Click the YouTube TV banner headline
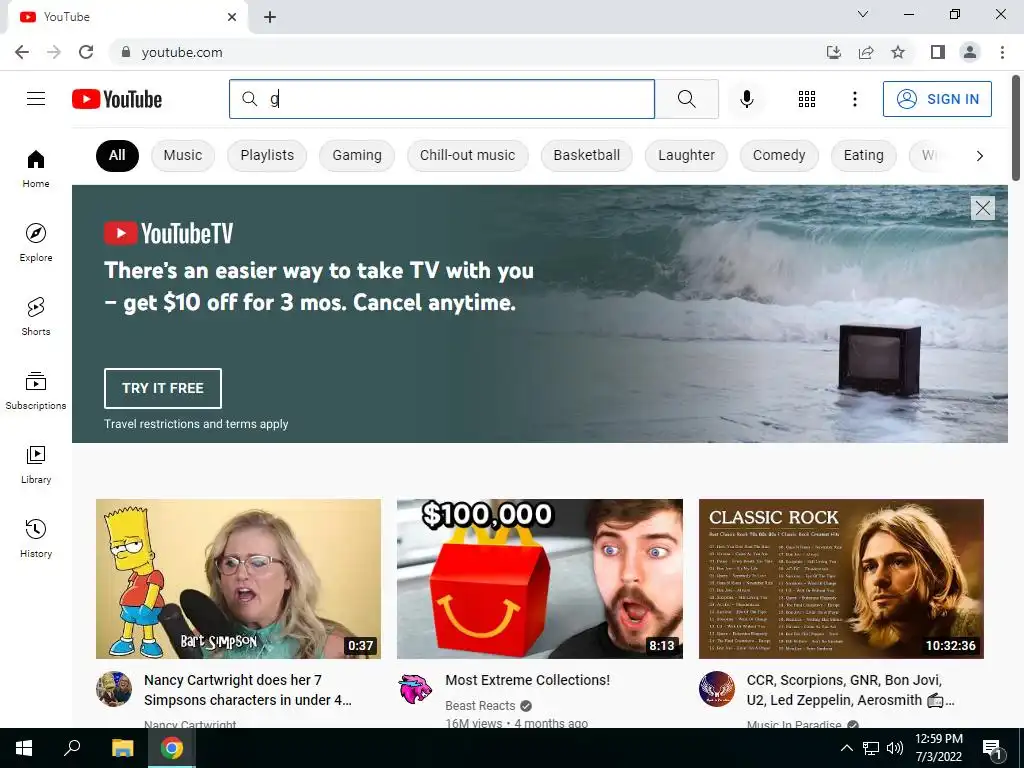The width and height of the screenshot is (1024, 768). click(x=319, y=286)
